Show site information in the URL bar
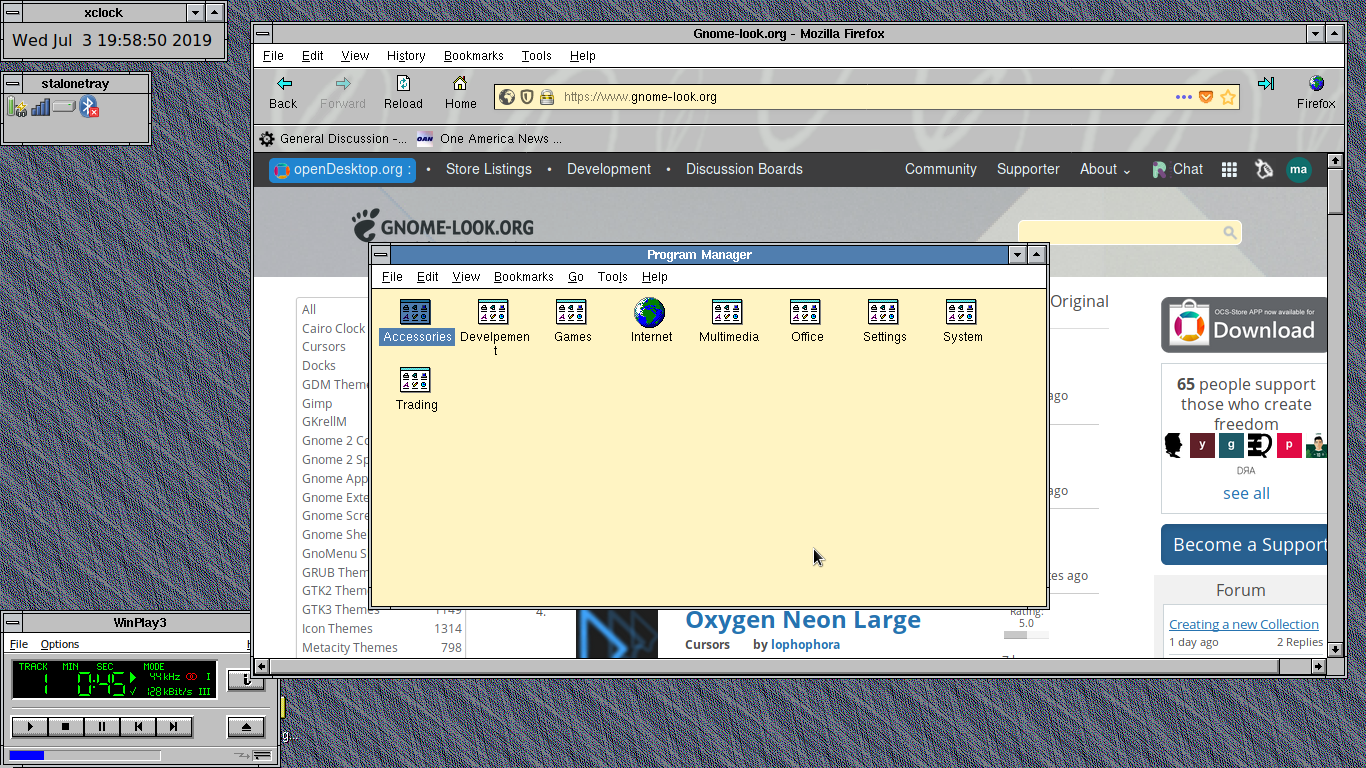The width and height of the screenshot is (1366, 768). click(507, 97)
